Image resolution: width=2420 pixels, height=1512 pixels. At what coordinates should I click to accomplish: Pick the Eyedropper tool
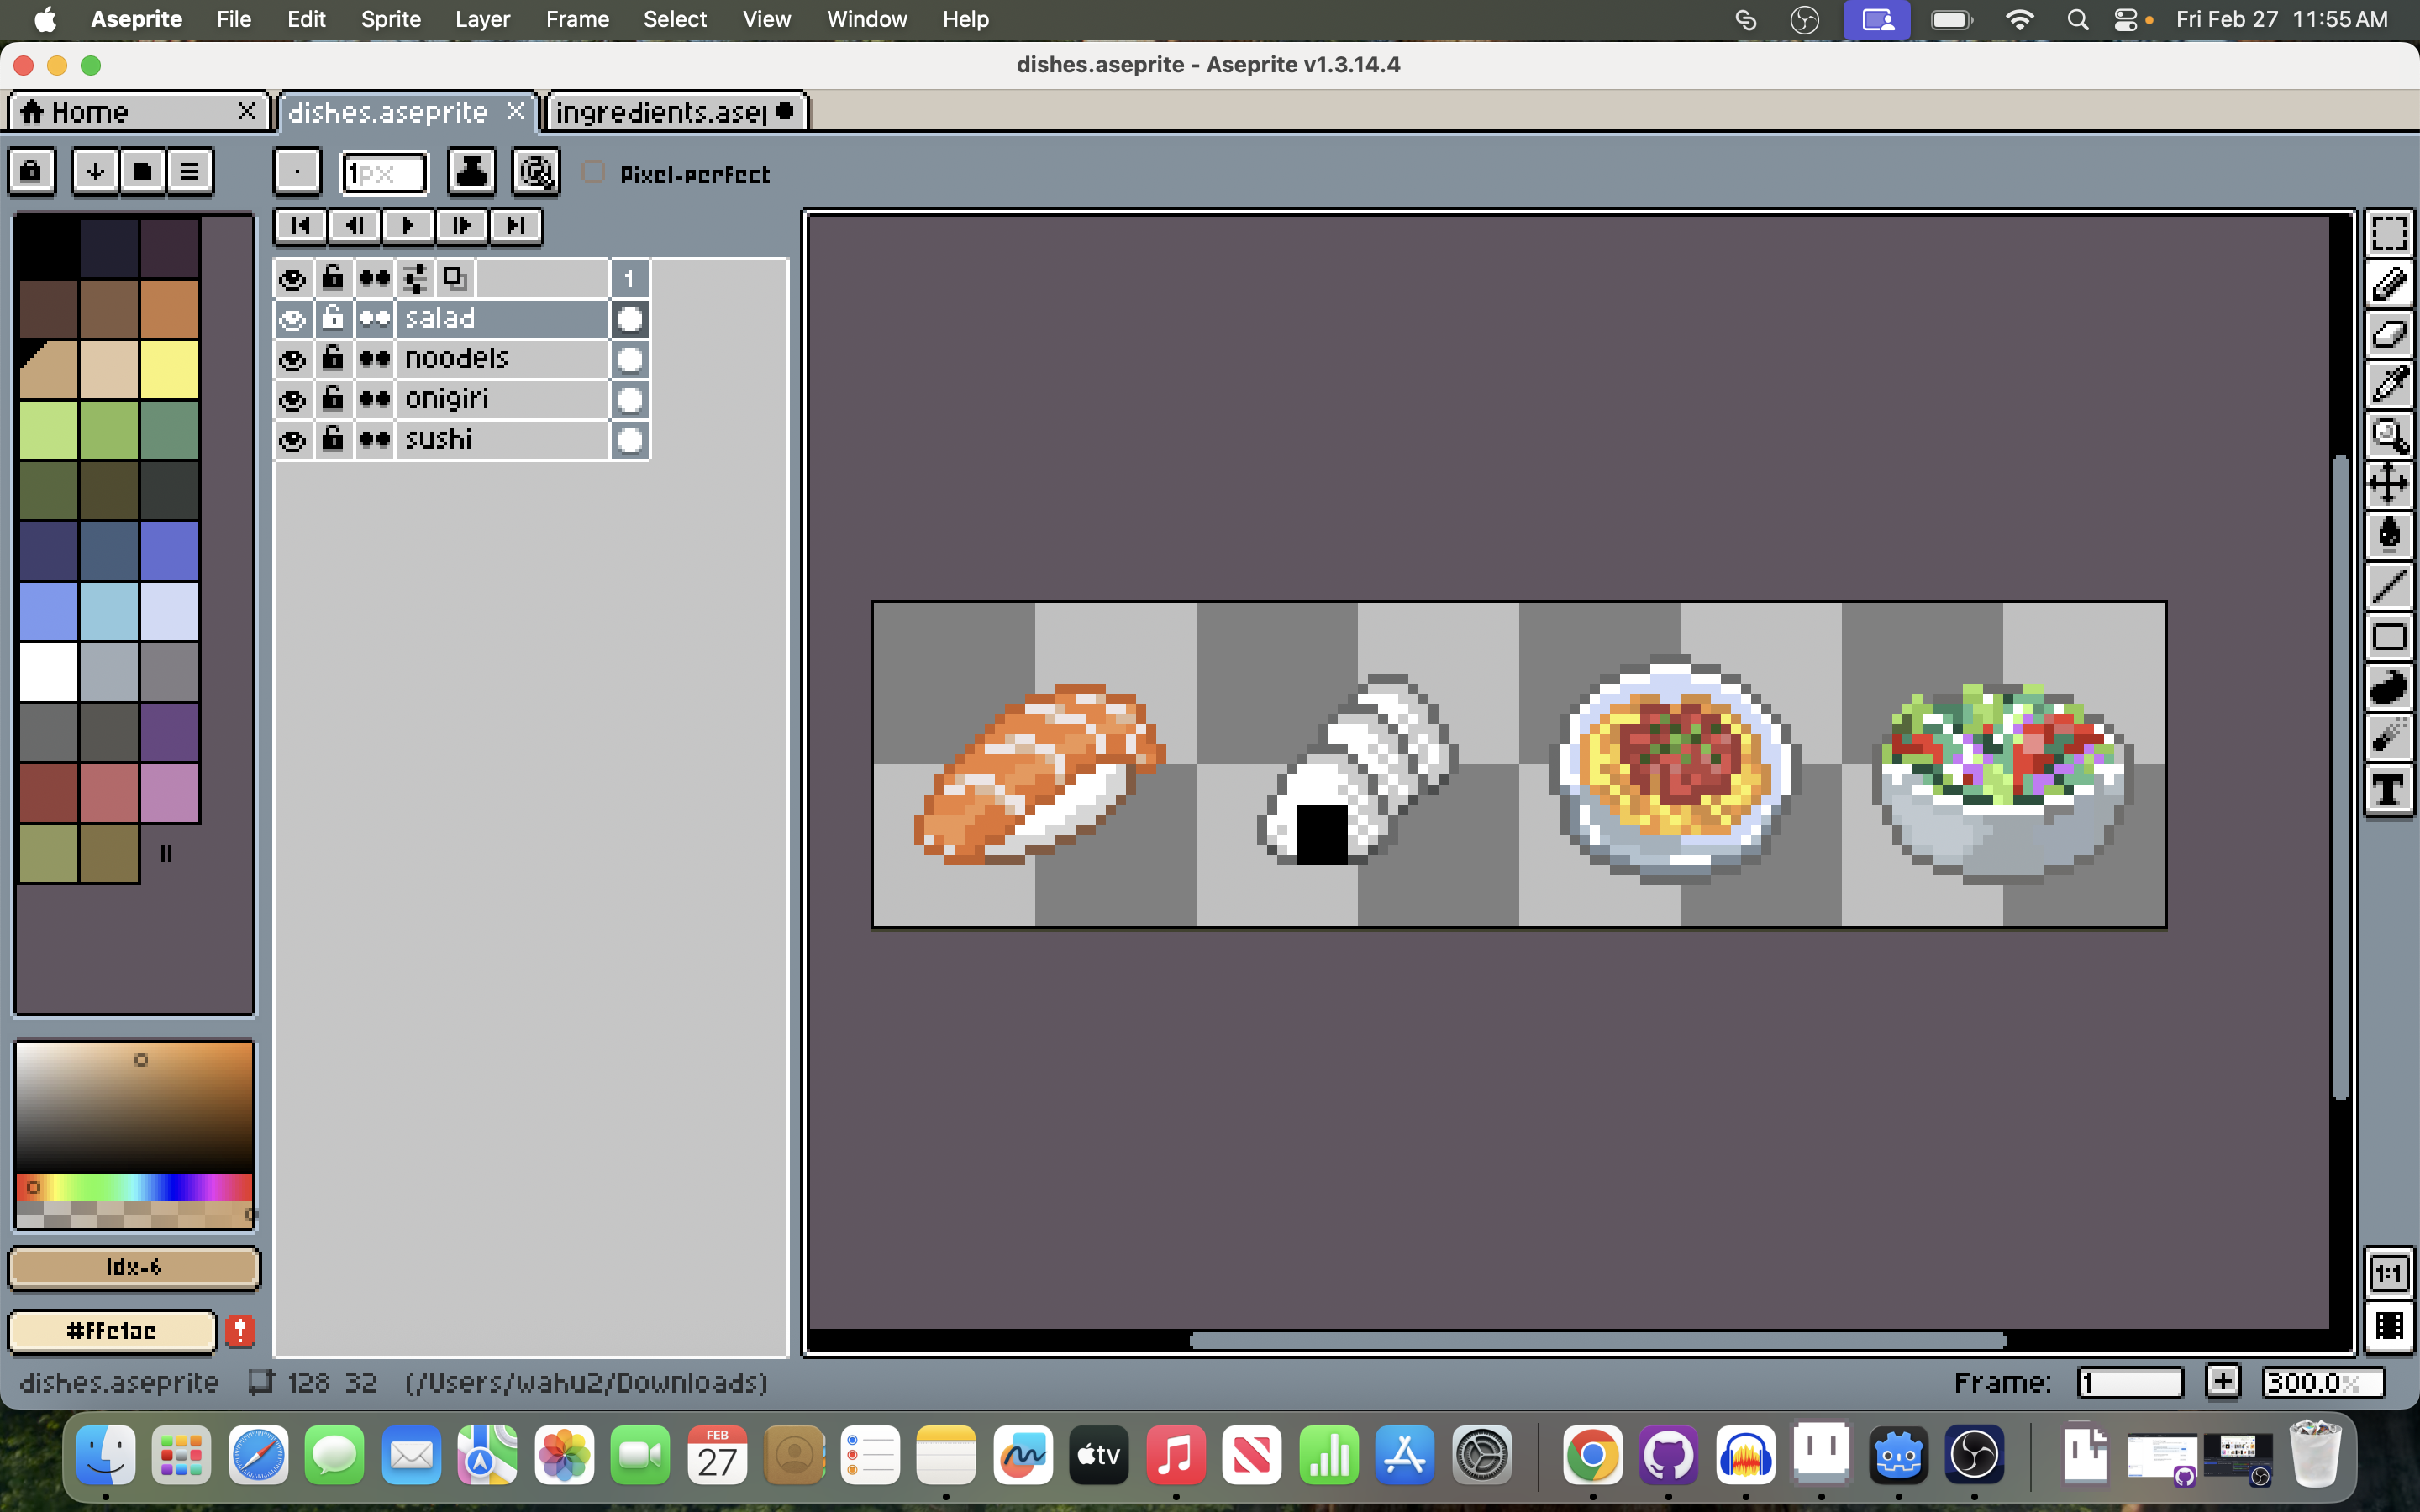(2388, 384)
